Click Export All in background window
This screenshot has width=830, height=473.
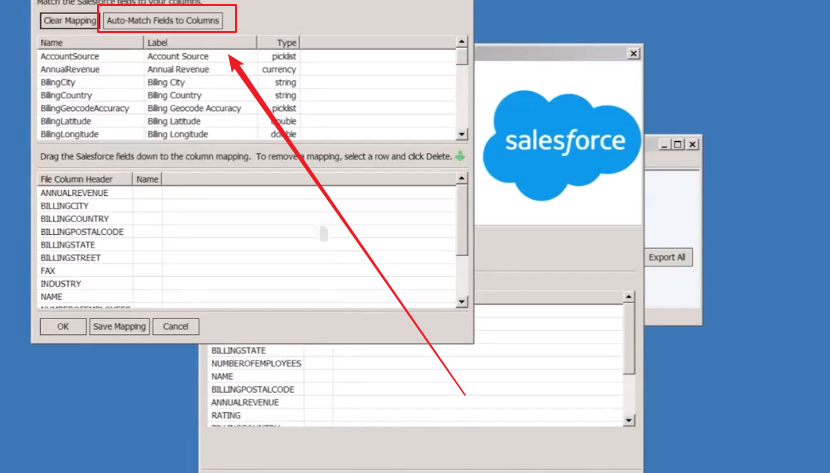click(667, 257)
